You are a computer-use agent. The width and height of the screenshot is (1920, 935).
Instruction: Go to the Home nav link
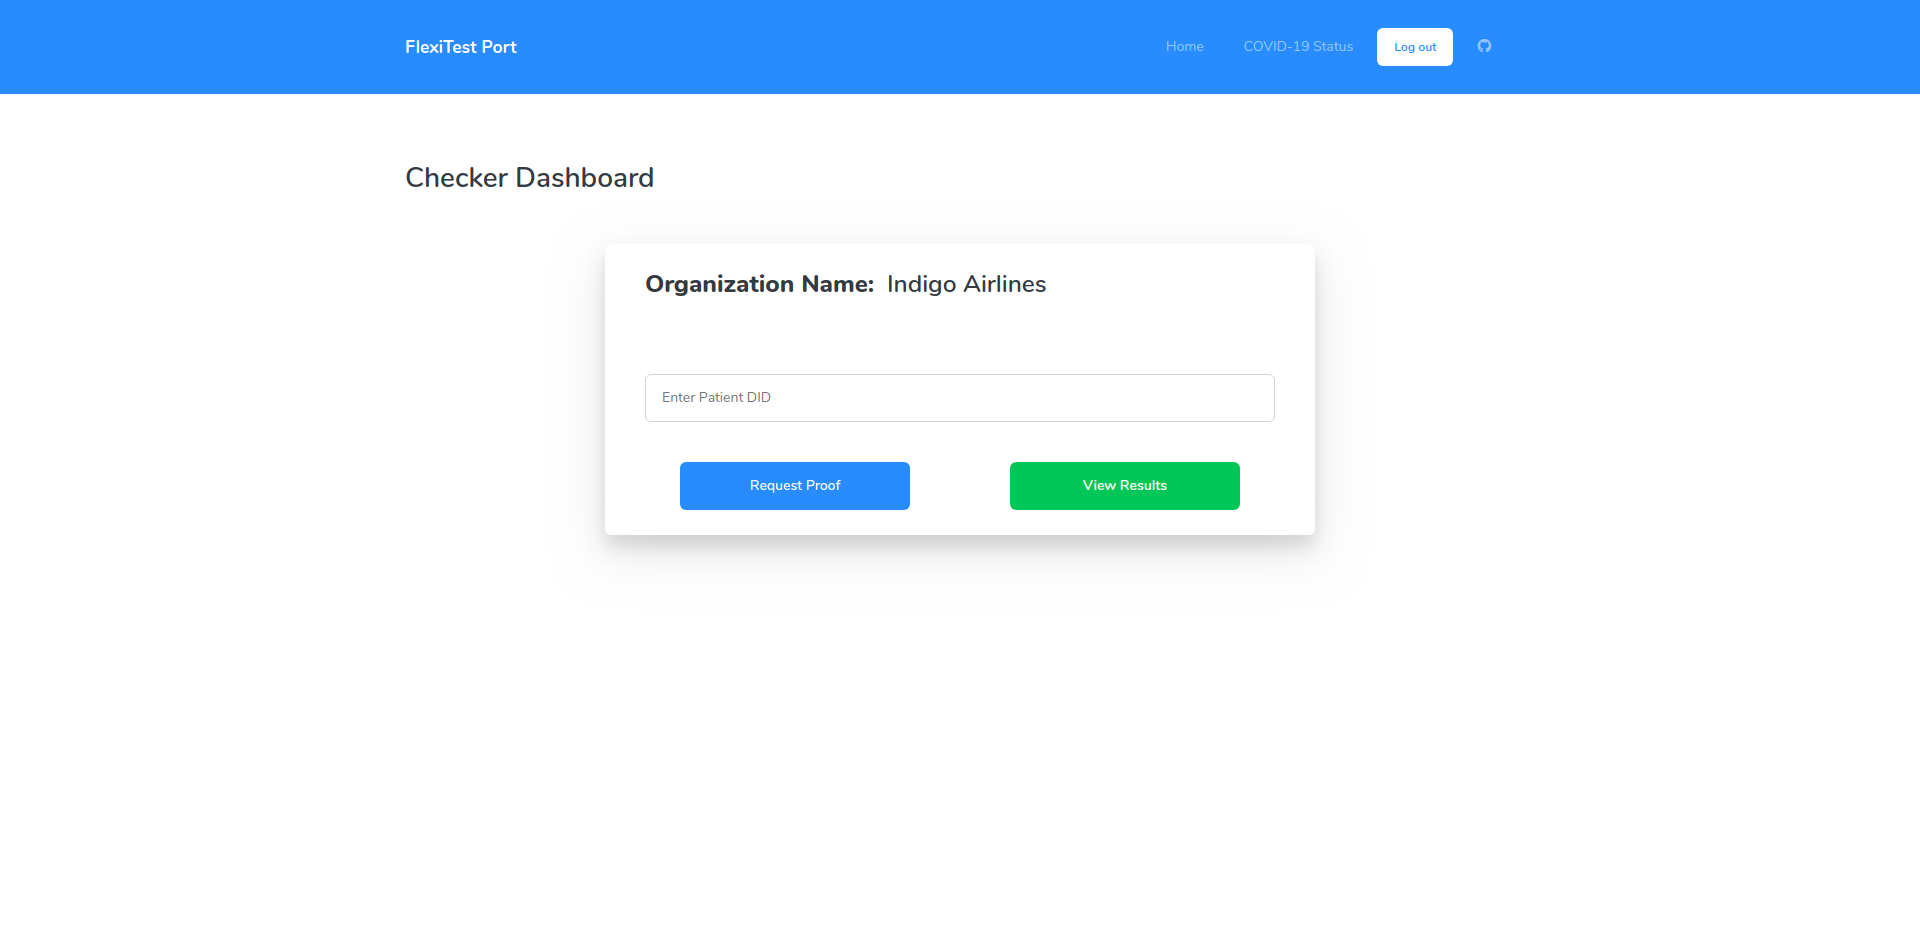[1184, 46]
